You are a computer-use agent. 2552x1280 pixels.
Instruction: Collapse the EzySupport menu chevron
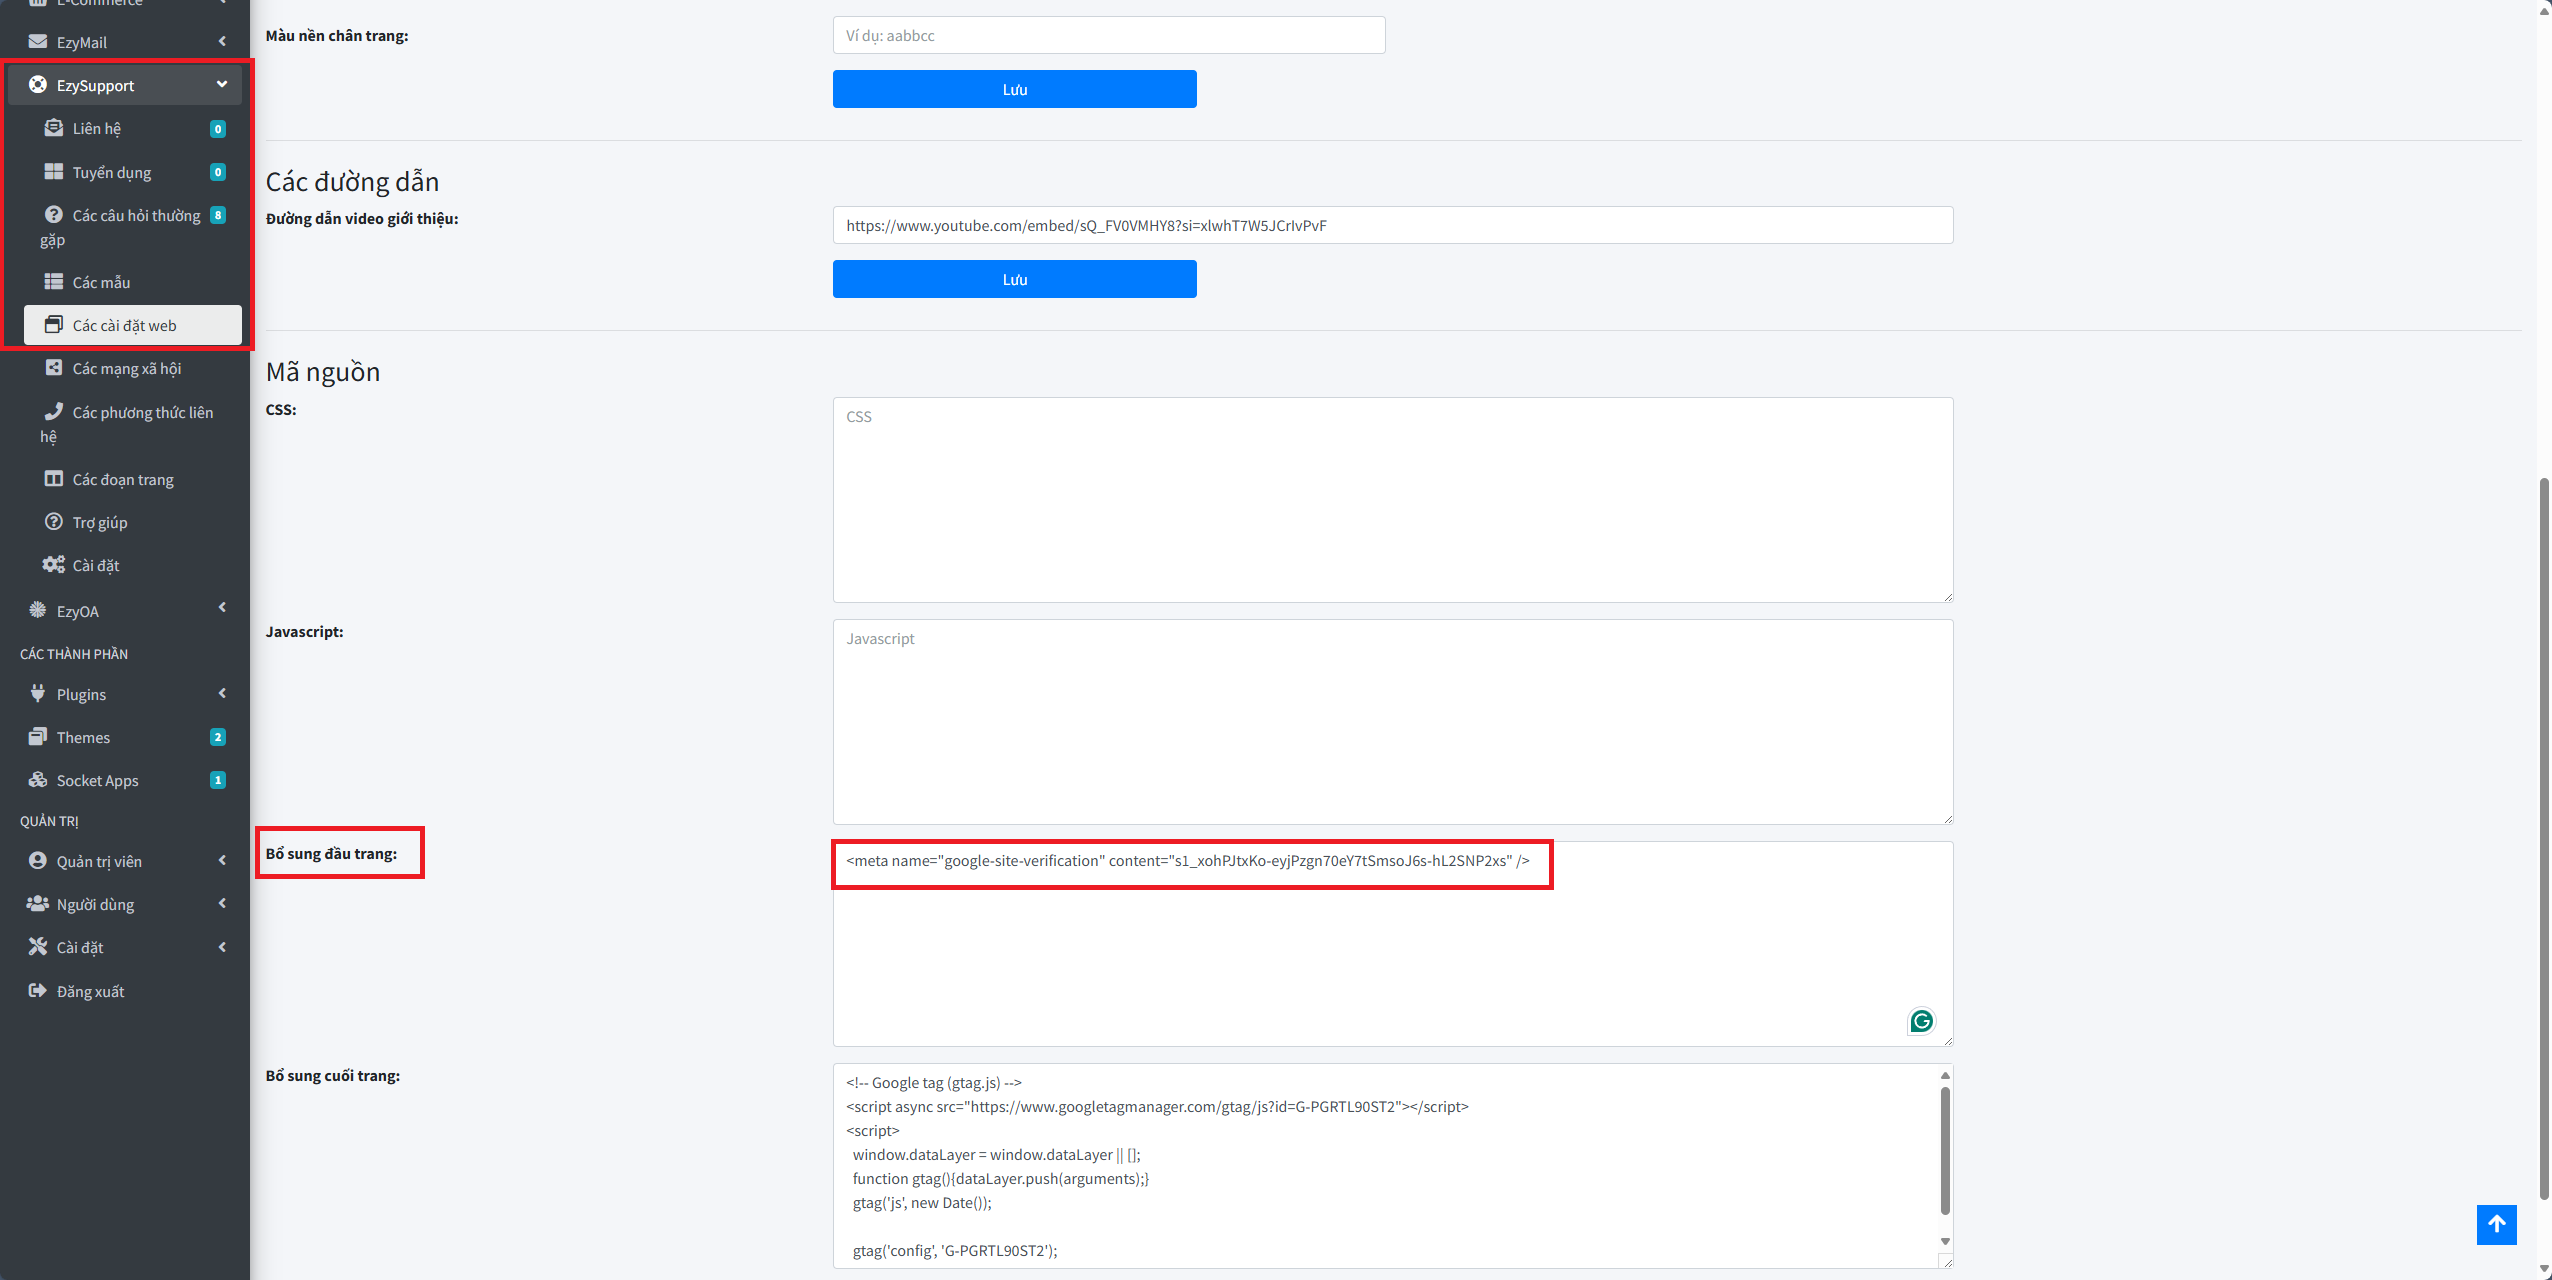(222, 85)
